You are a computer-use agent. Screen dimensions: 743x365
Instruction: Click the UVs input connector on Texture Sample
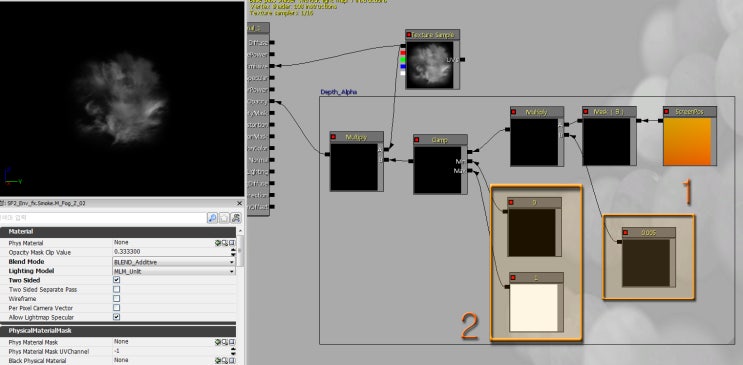(x=462, y=60)
